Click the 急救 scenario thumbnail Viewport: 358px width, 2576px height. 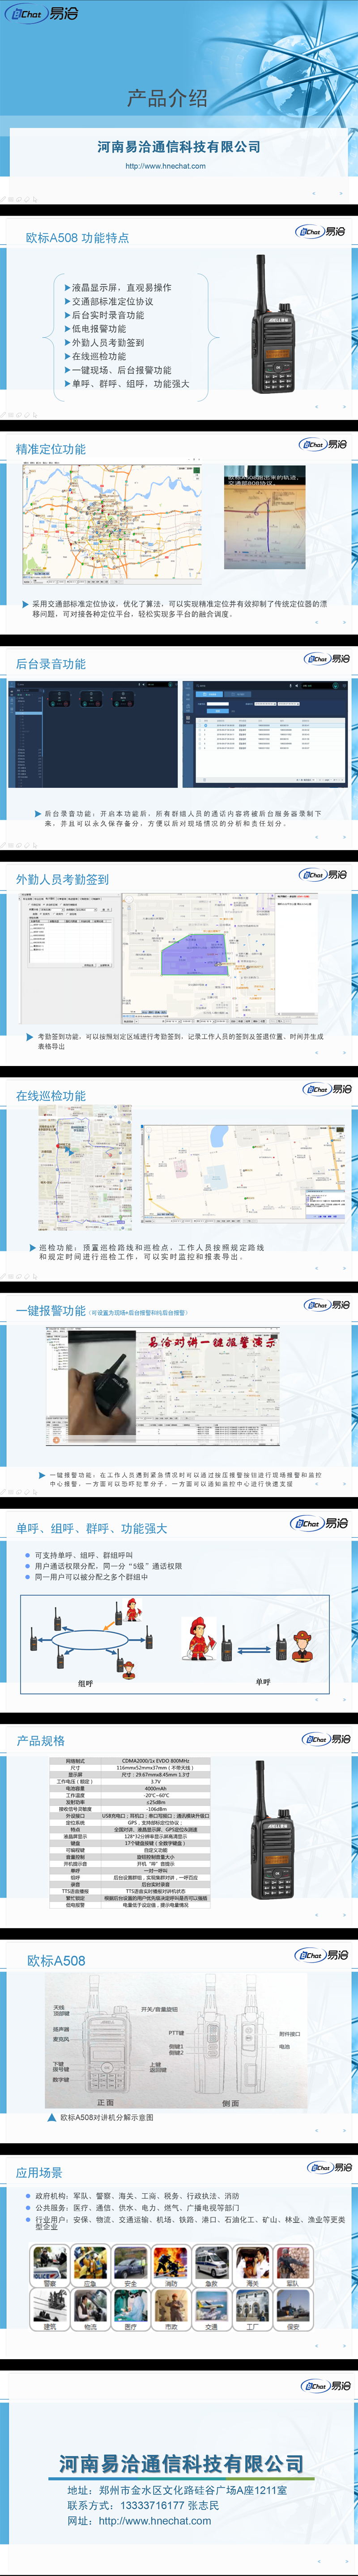(x=212, y=2266)
